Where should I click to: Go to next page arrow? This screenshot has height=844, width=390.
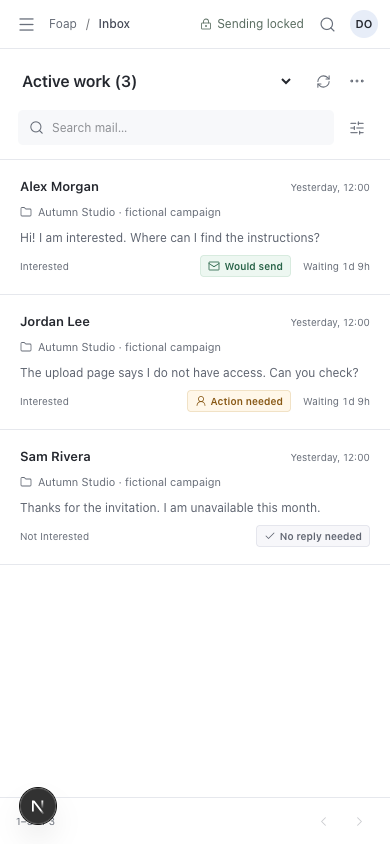(359, 821)
